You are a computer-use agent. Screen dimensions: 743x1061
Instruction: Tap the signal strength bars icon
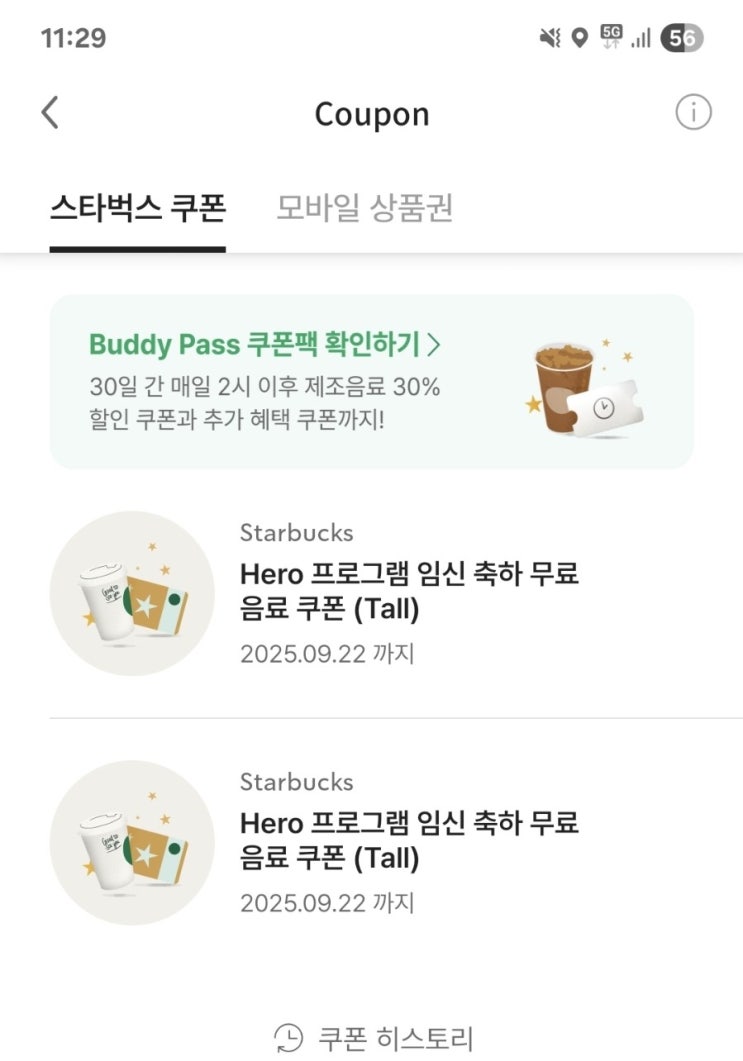pos(641,38)
